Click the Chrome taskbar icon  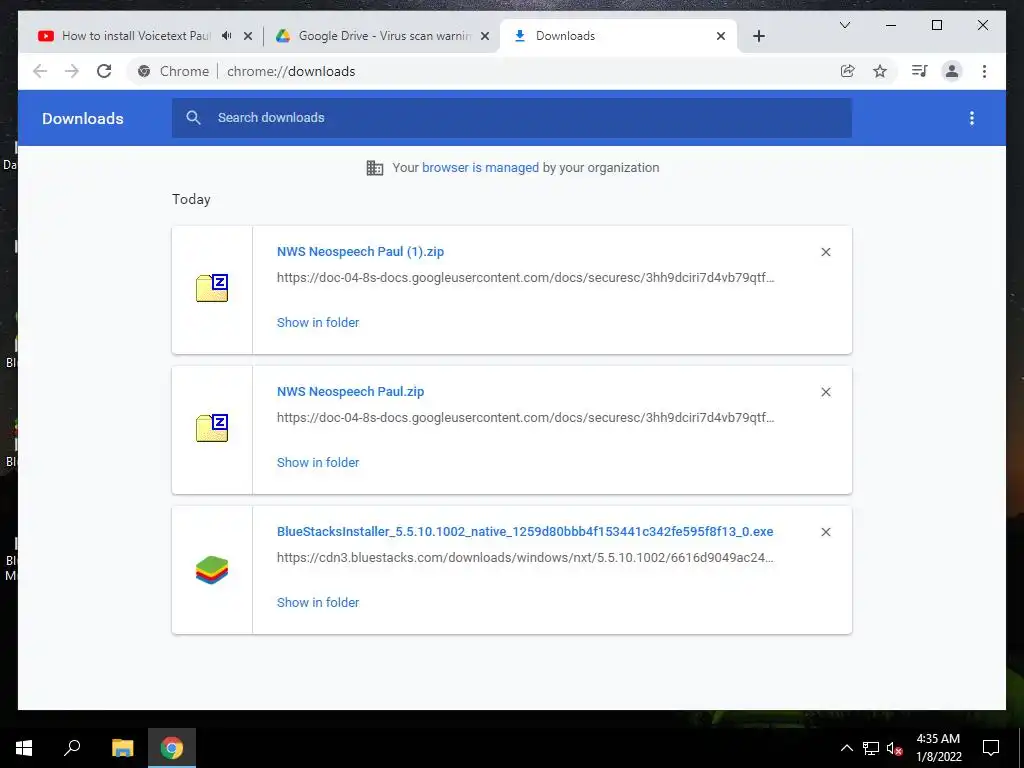tap(172, 748)
